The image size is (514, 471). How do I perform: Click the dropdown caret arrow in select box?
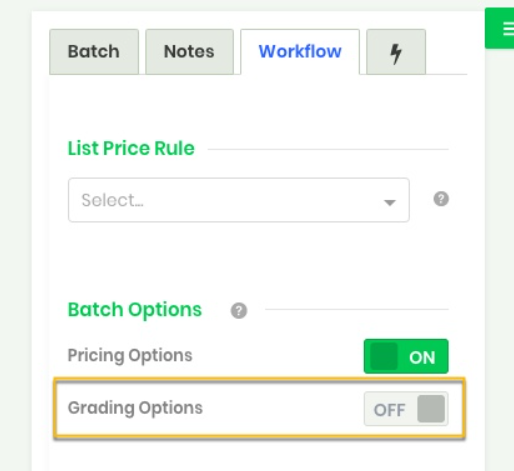click(390, 202)
